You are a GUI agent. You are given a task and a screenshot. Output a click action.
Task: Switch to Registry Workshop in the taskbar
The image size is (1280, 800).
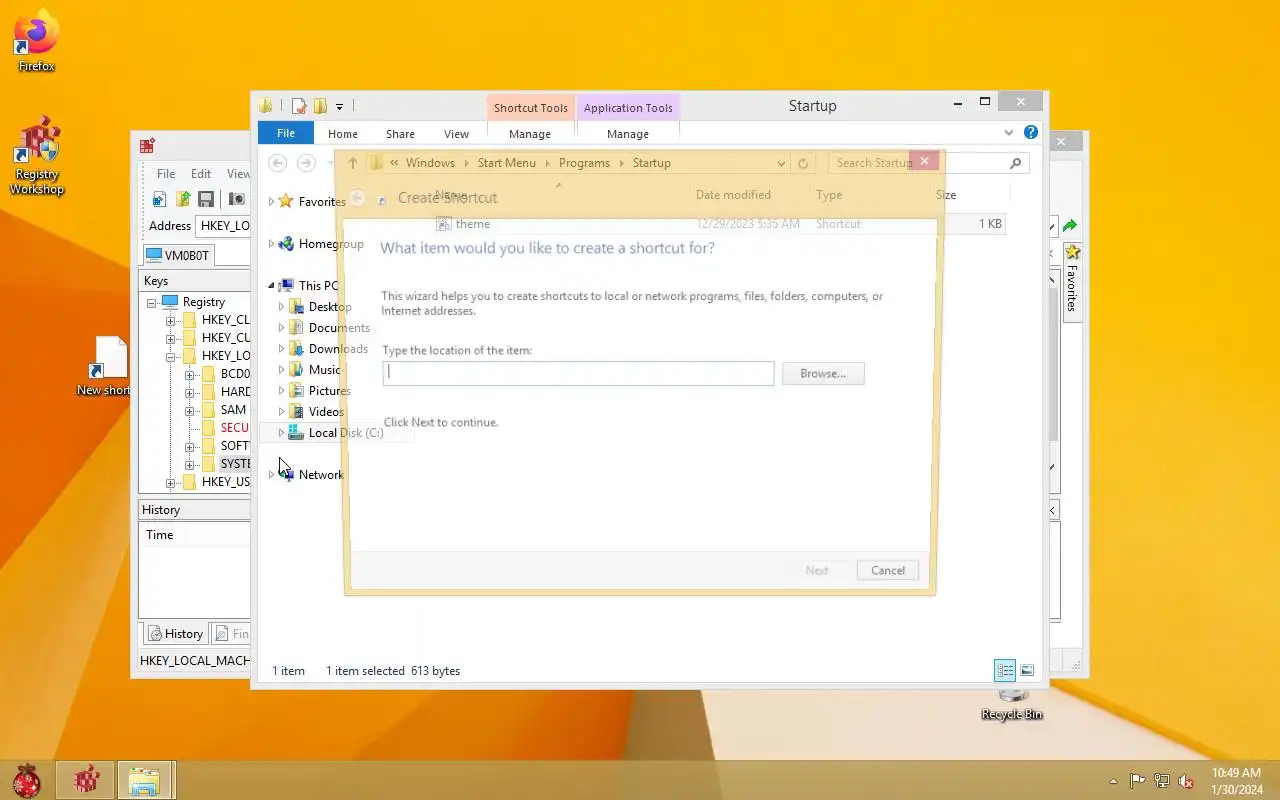tap(86, 780)
